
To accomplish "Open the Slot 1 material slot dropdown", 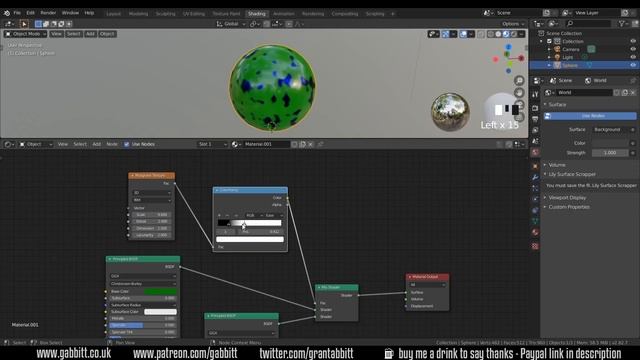I will (x=212, y=144).
